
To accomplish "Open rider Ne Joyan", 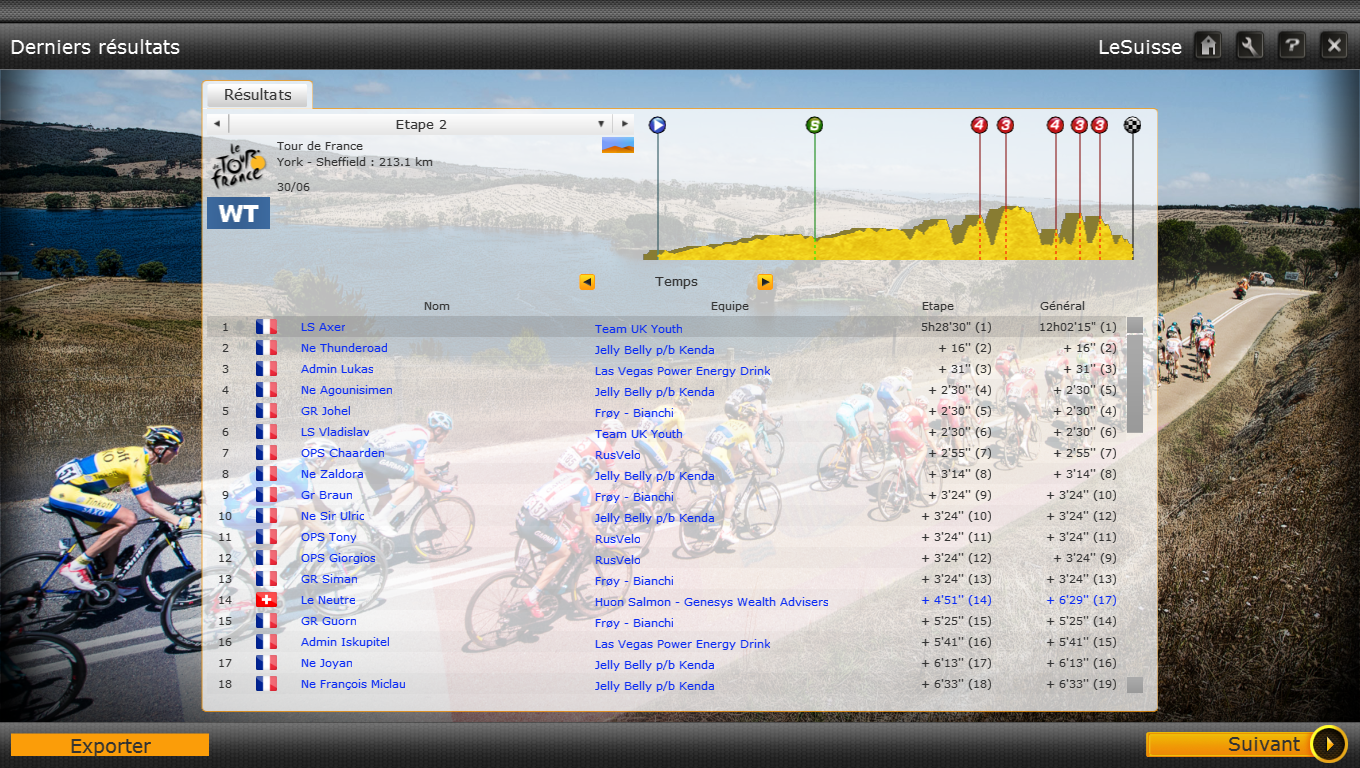I will 327,663.
